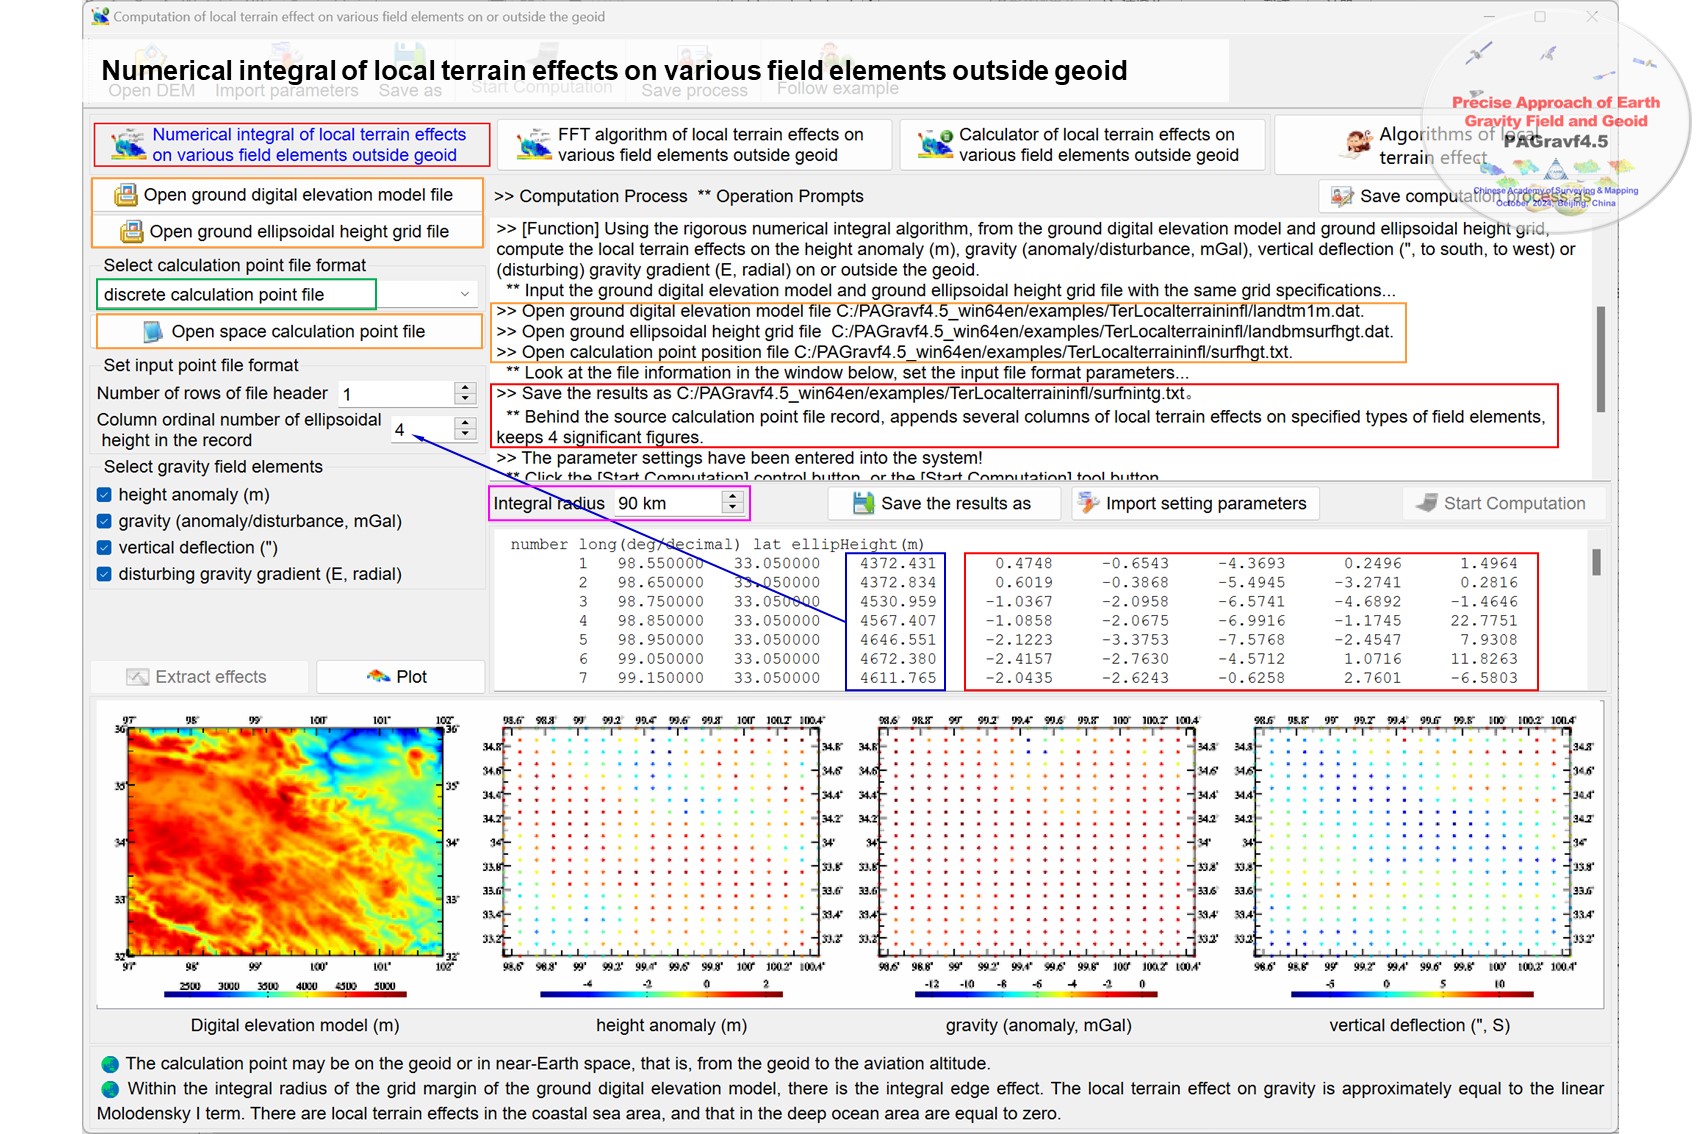This screenshot has height=1134, width=1701.
Task: Click Open space calculation point file
Action: pos(289,331)
